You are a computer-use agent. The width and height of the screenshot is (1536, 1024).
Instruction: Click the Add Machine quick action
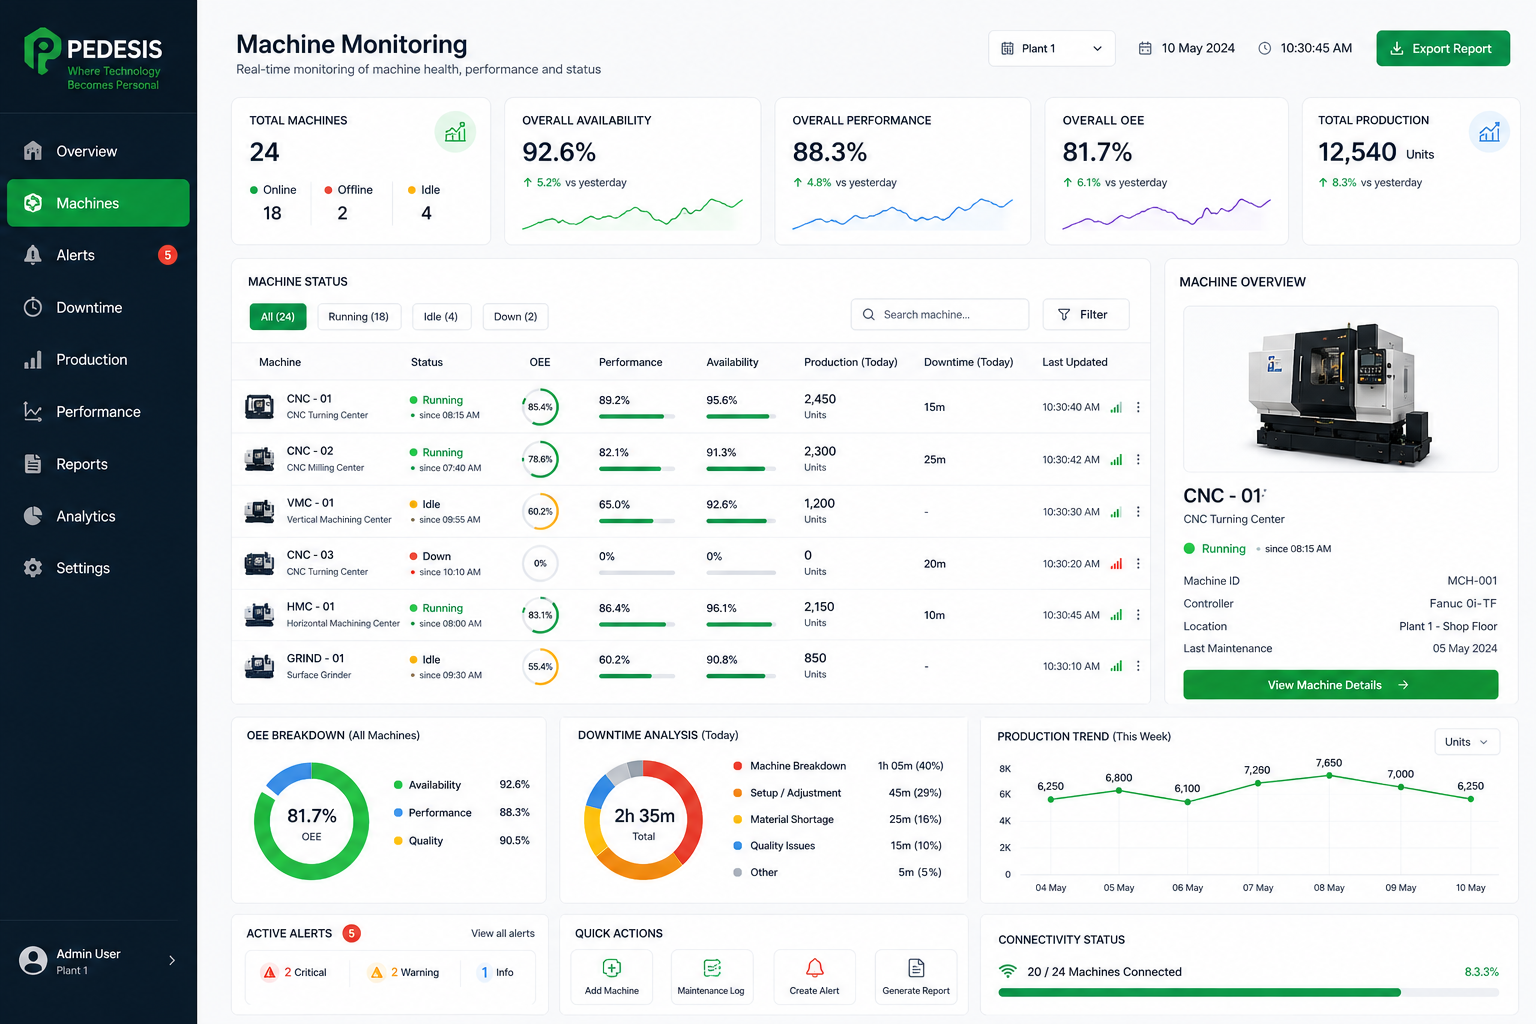pos(612,977)
